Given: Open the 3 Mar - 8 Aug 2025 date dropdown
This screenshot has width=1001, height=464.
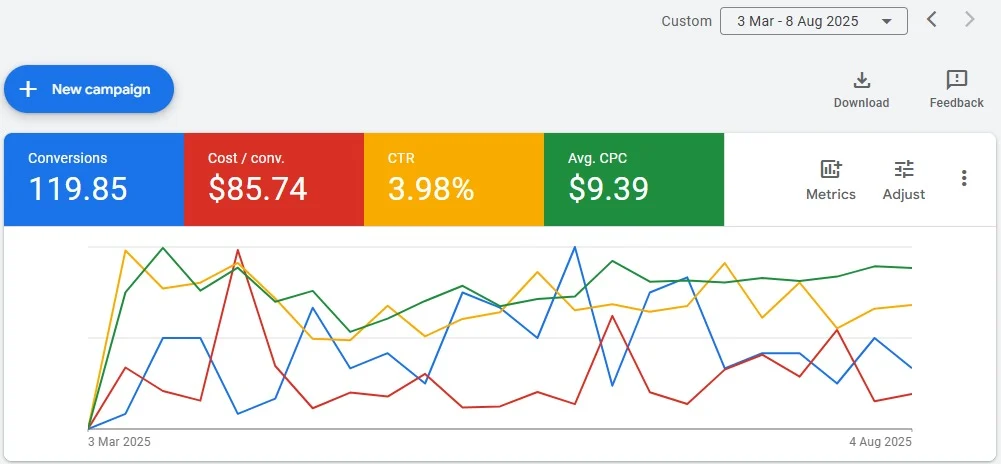Looking at the screenshot, I should coord(813,21).
